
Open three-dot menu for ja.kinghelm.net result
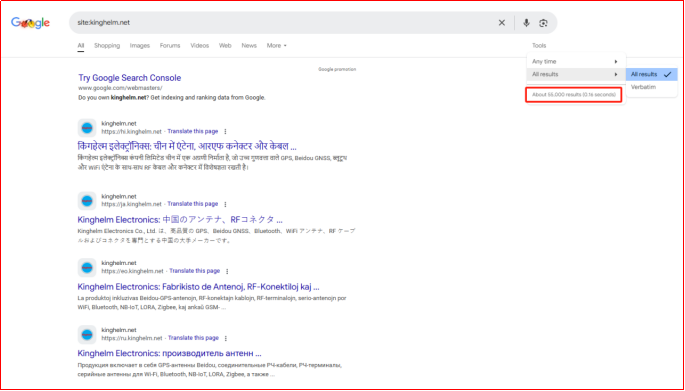(x=225, y=204)
